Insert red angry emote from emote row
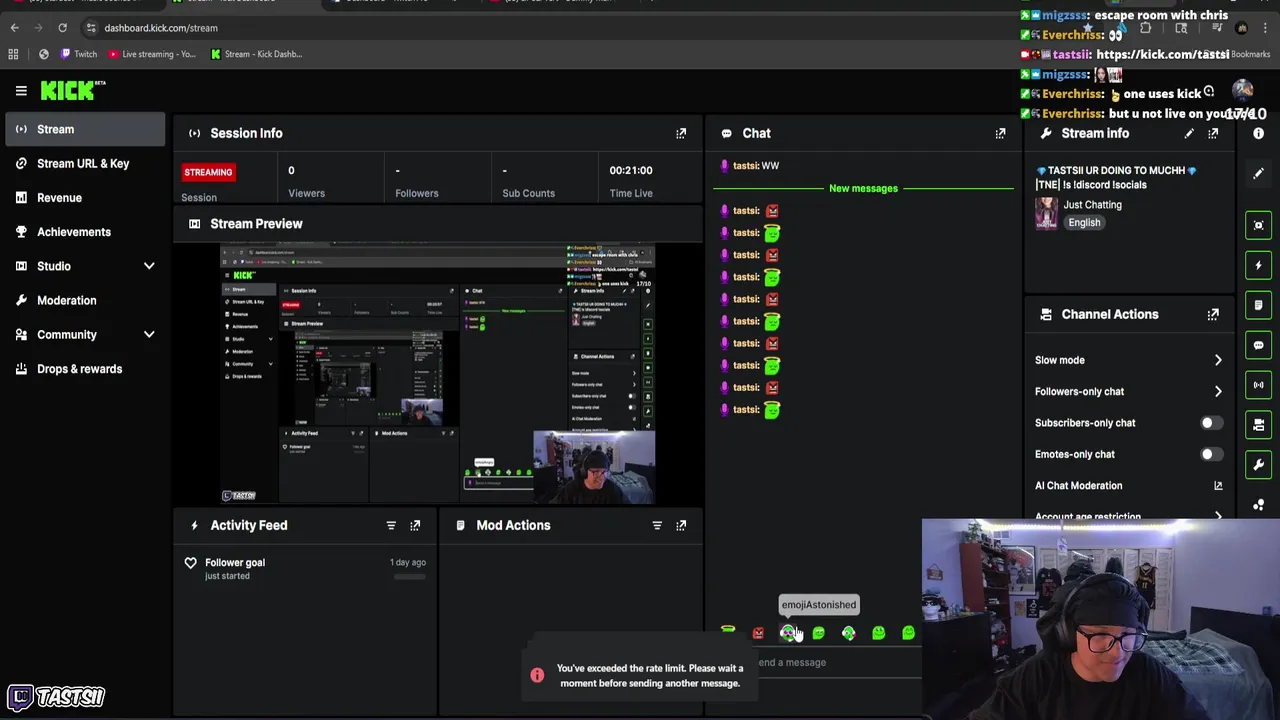This screenshot has width=1280, height=720. pyautogui.click(x=758, y=633)
